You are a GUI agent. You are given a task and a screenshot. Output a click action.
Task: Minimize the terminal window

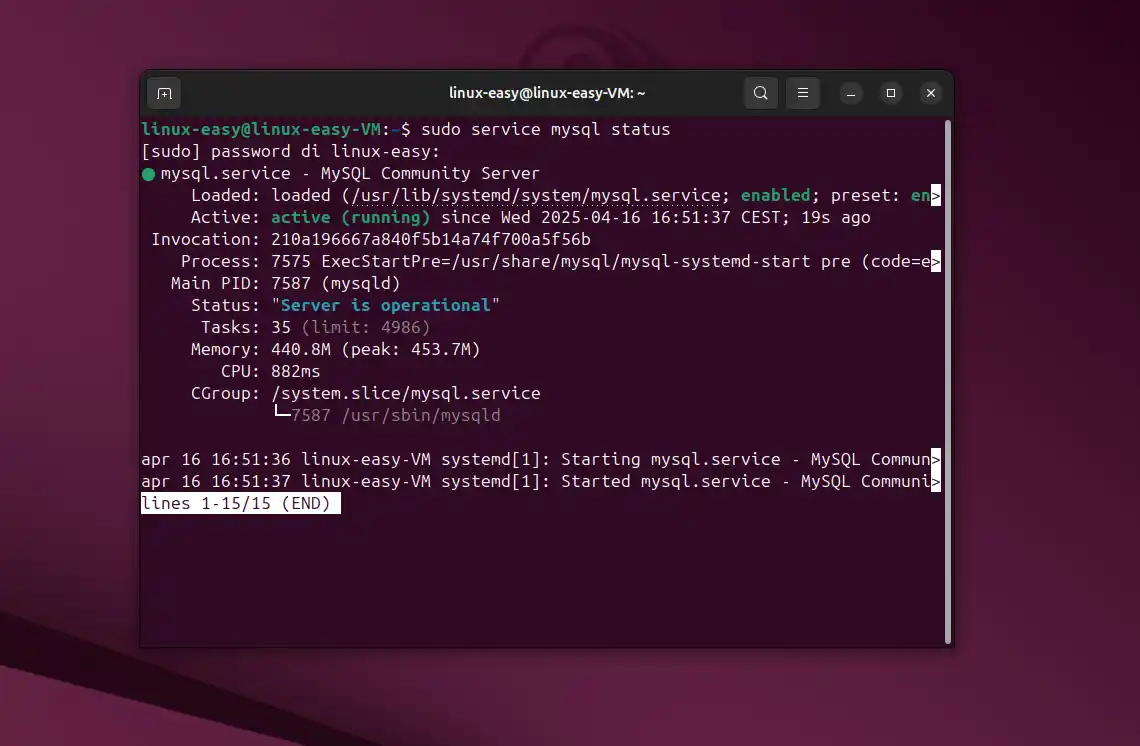(851, 93)
